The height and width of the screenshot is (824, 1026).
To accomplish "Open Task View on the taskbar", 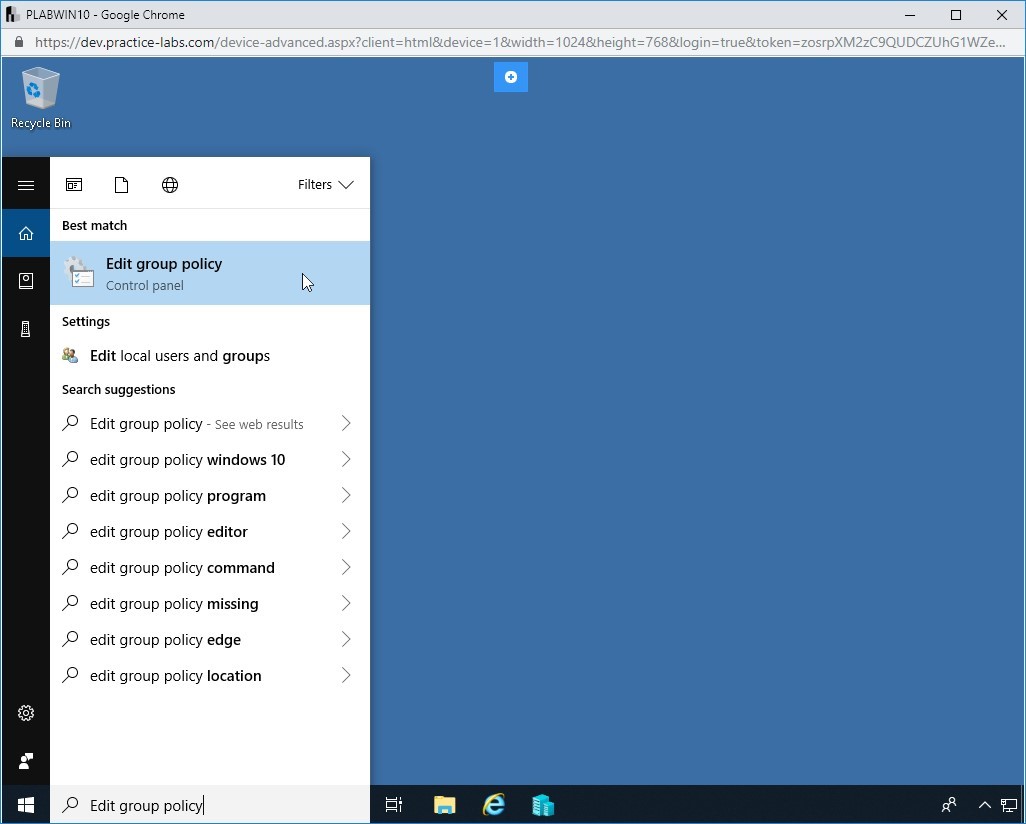I will (394, 804).
